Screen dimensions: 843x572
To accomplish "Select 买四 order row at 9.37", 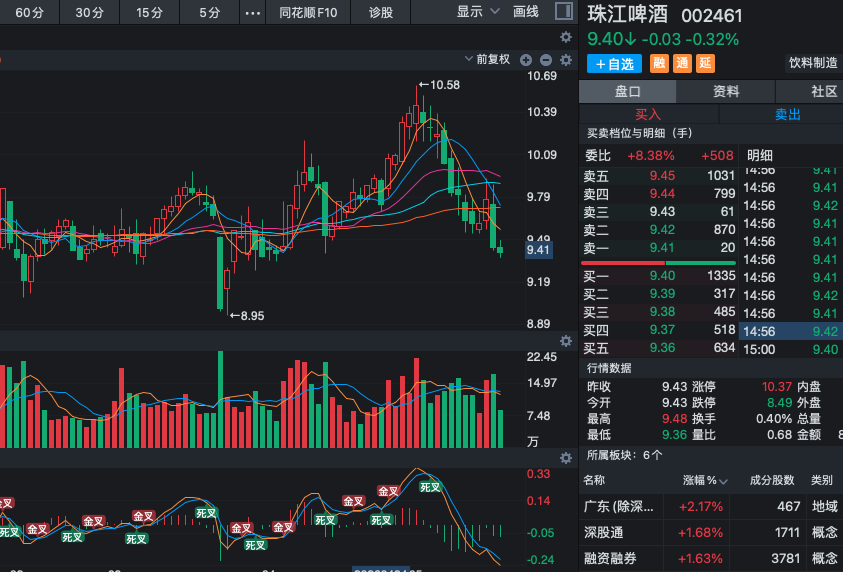I will [x=659, y=330].
